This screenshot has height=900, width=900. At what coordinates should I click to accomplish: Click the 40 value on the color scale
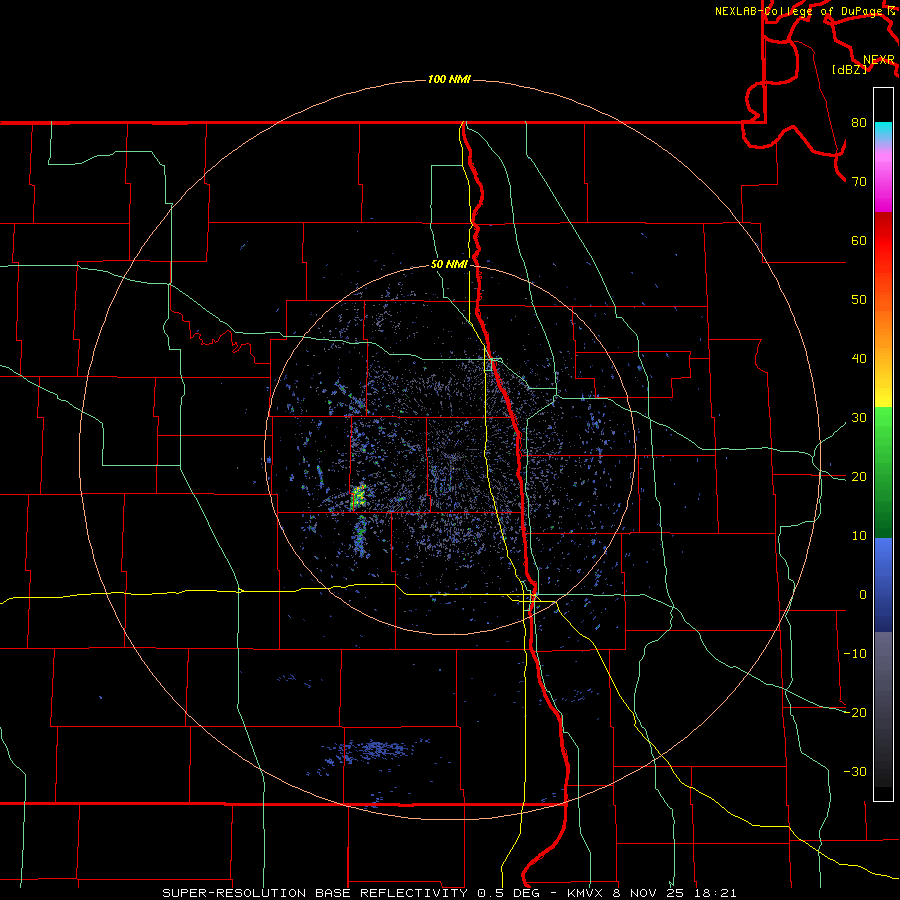[859, 359]
